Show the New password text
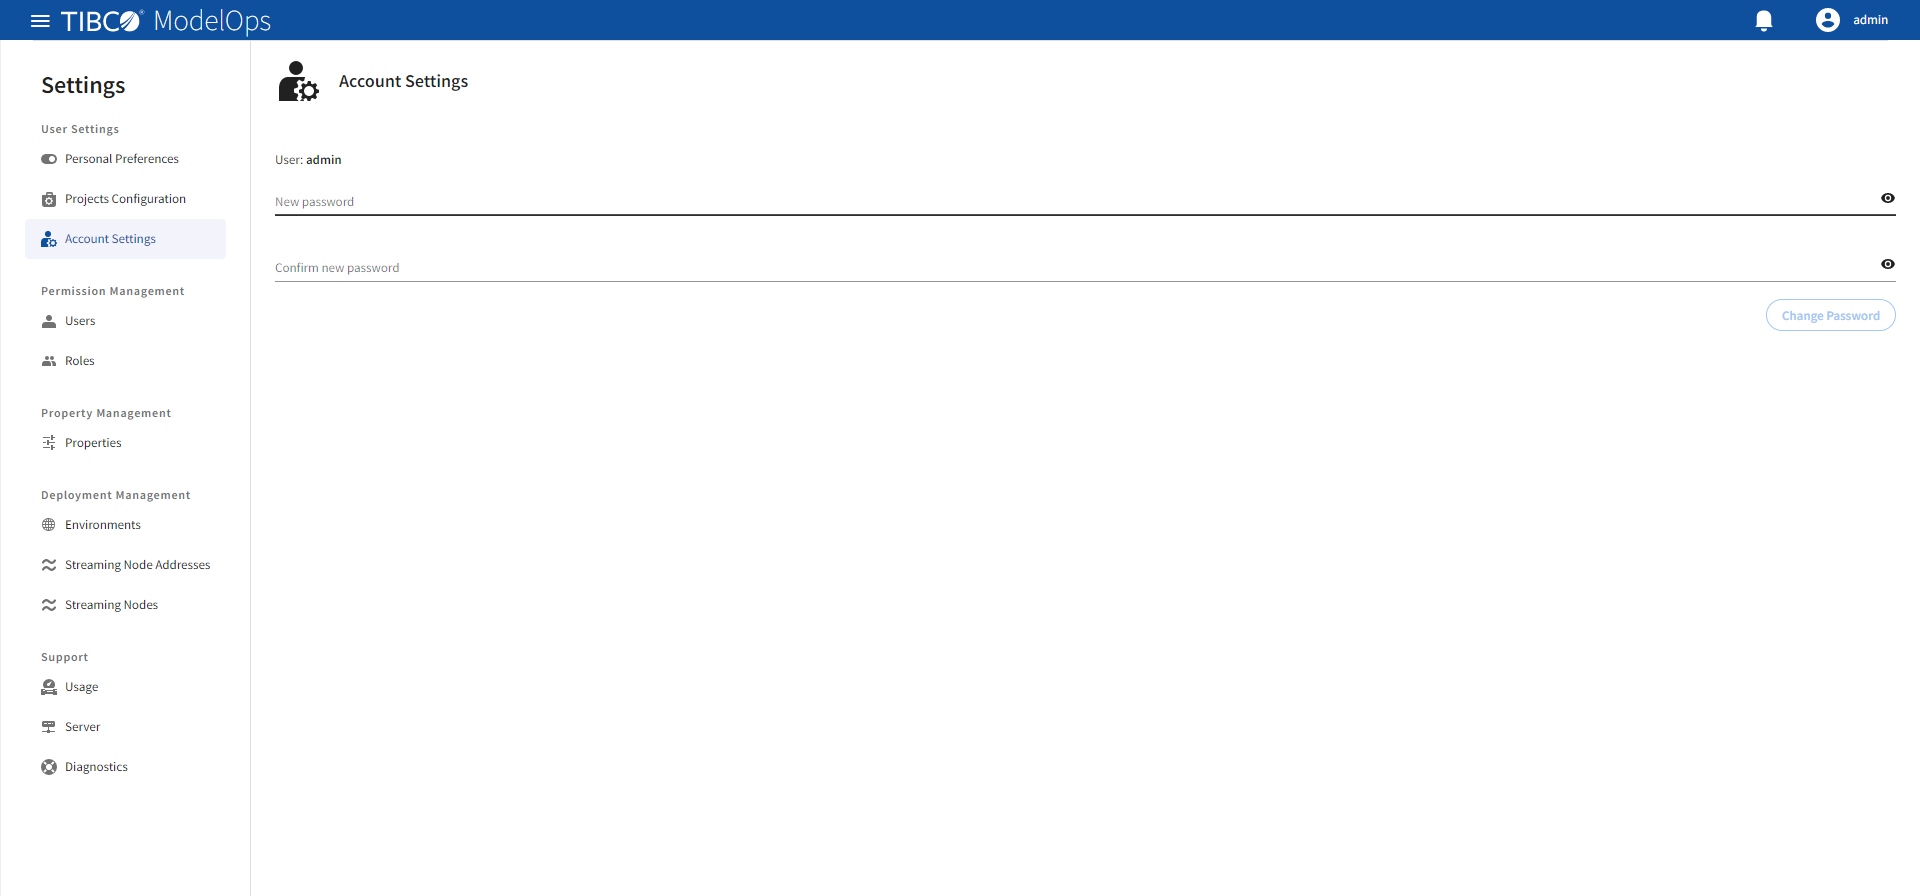The width and height of the screenshot is (1920, 896). point(1888,198)
